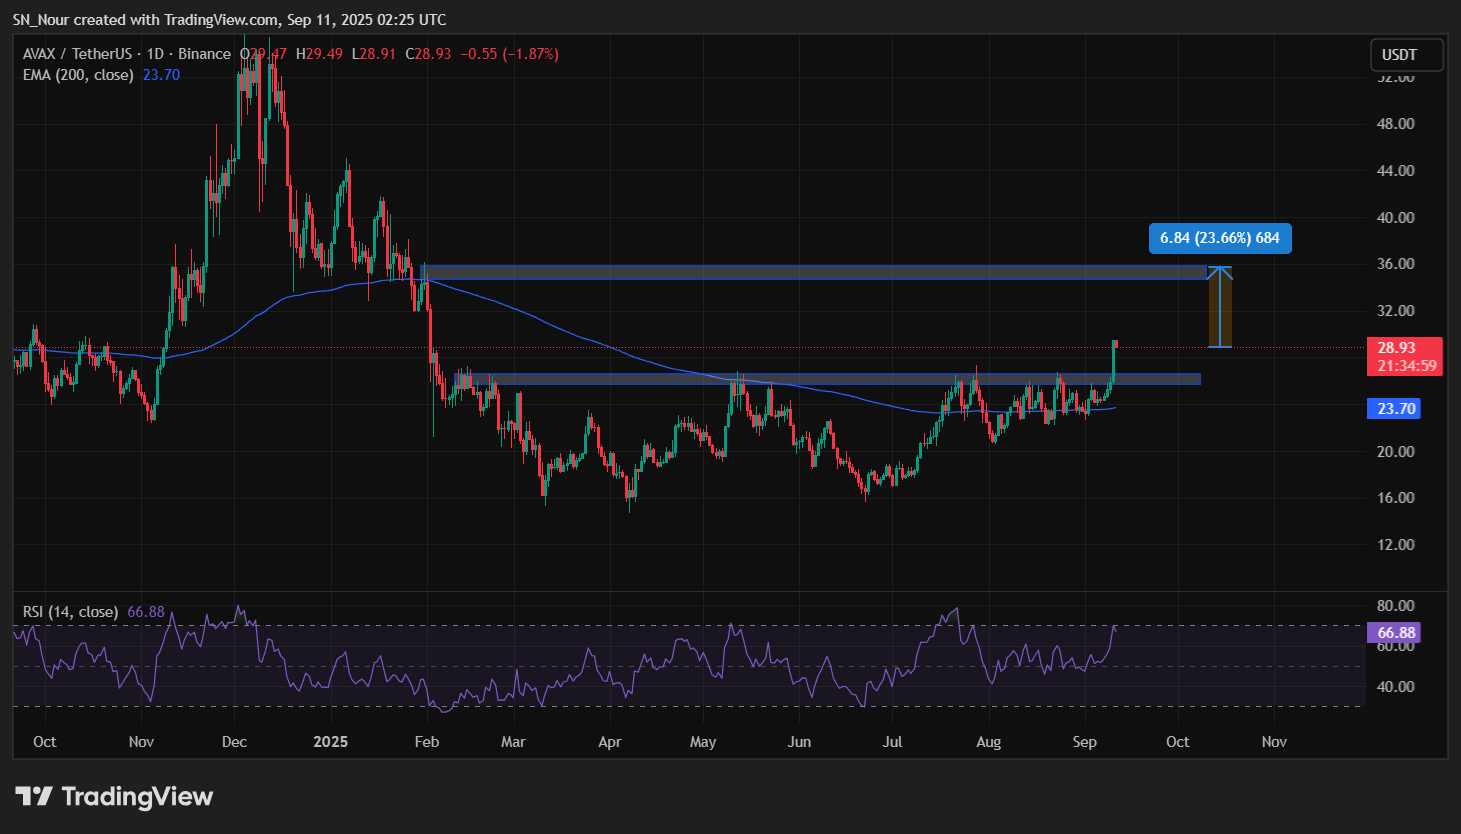Viewport: 1461px width, 834px height.
Task: Select the lower blue support zone rectangle
Action: pyautogui.click(x=800, y=379)
